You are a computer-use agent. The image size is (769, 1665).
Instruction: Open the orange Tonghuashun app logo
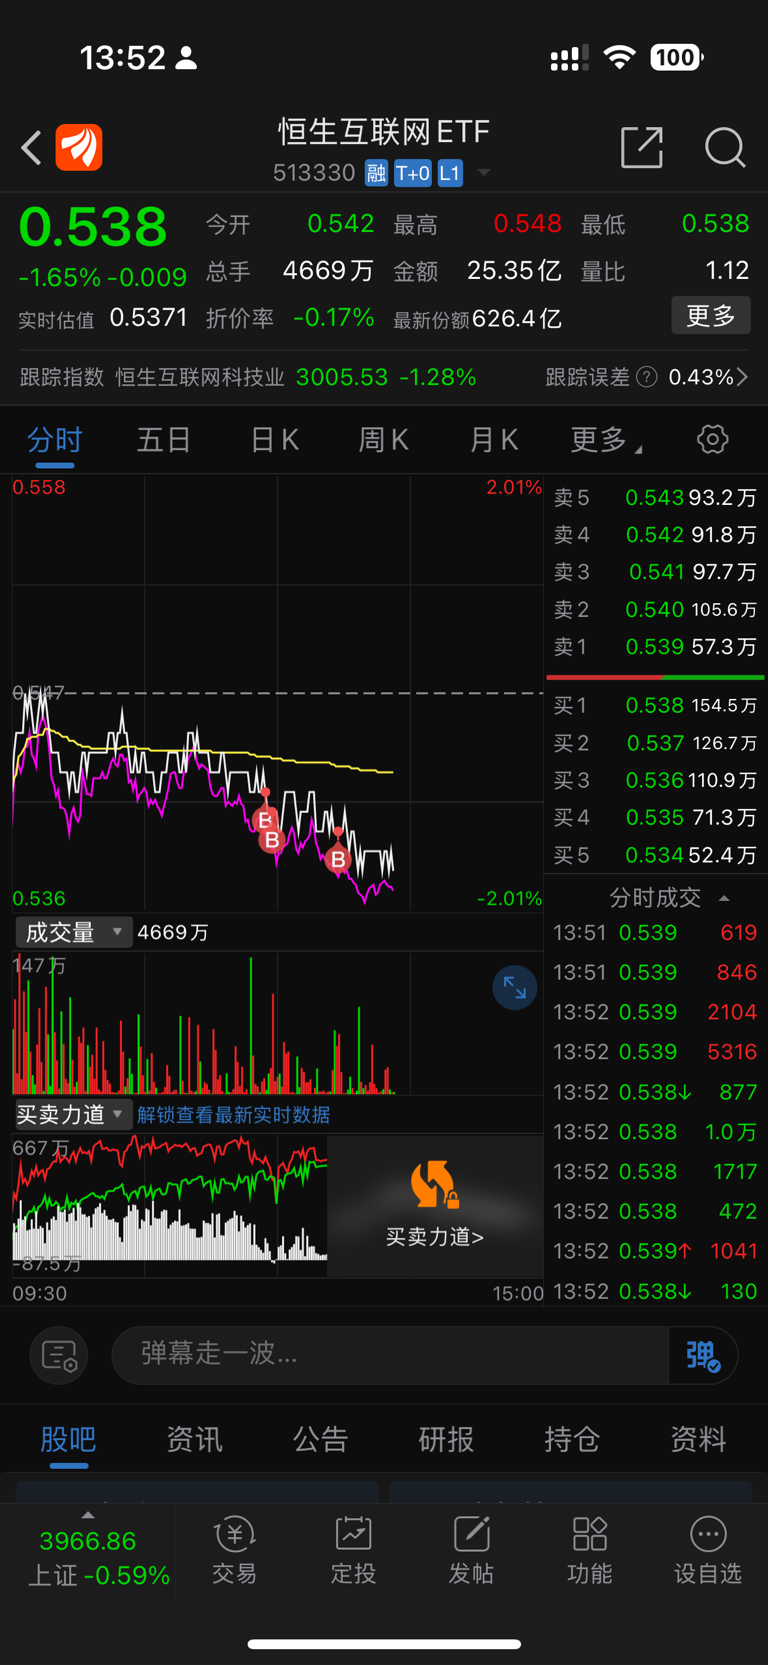[79, 148]
